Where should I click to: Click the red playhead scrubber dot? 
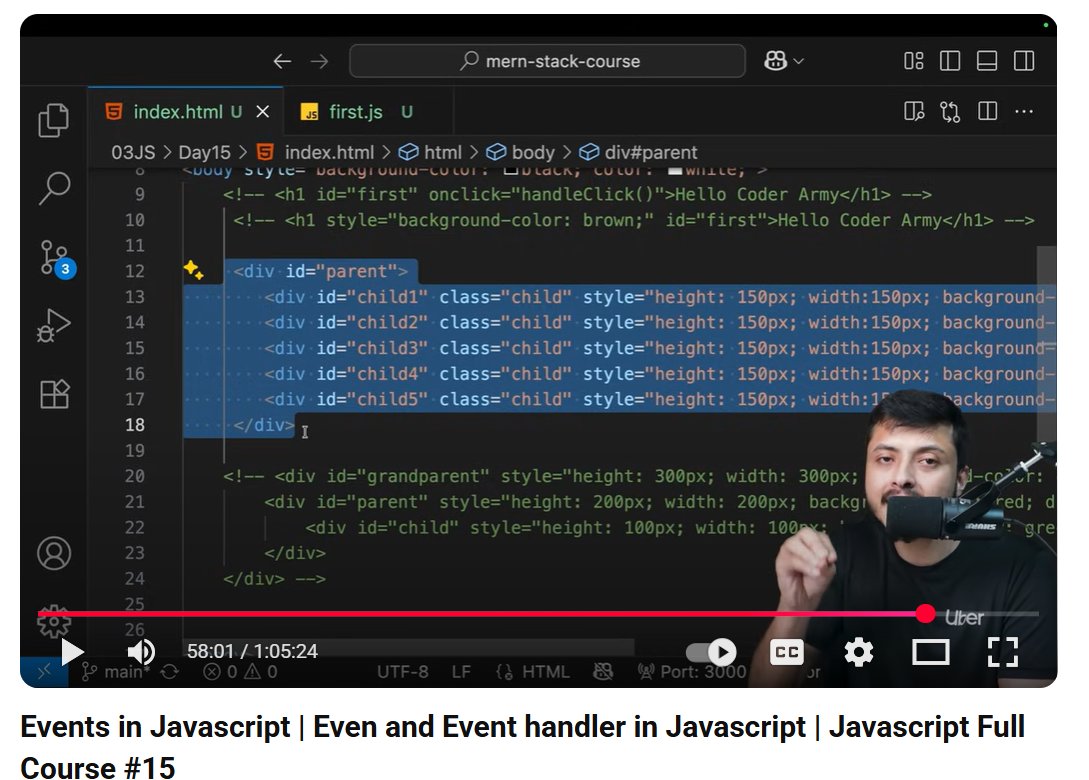point(925,613)
